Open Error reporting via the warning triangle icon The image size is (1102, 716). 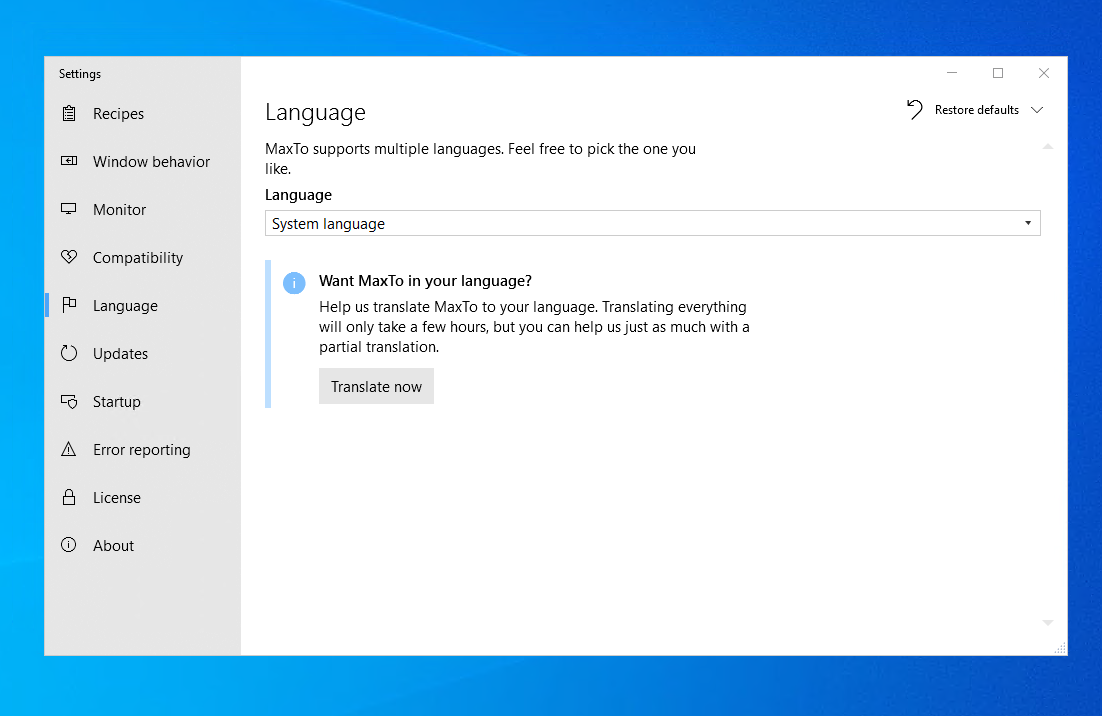(68, 449)
